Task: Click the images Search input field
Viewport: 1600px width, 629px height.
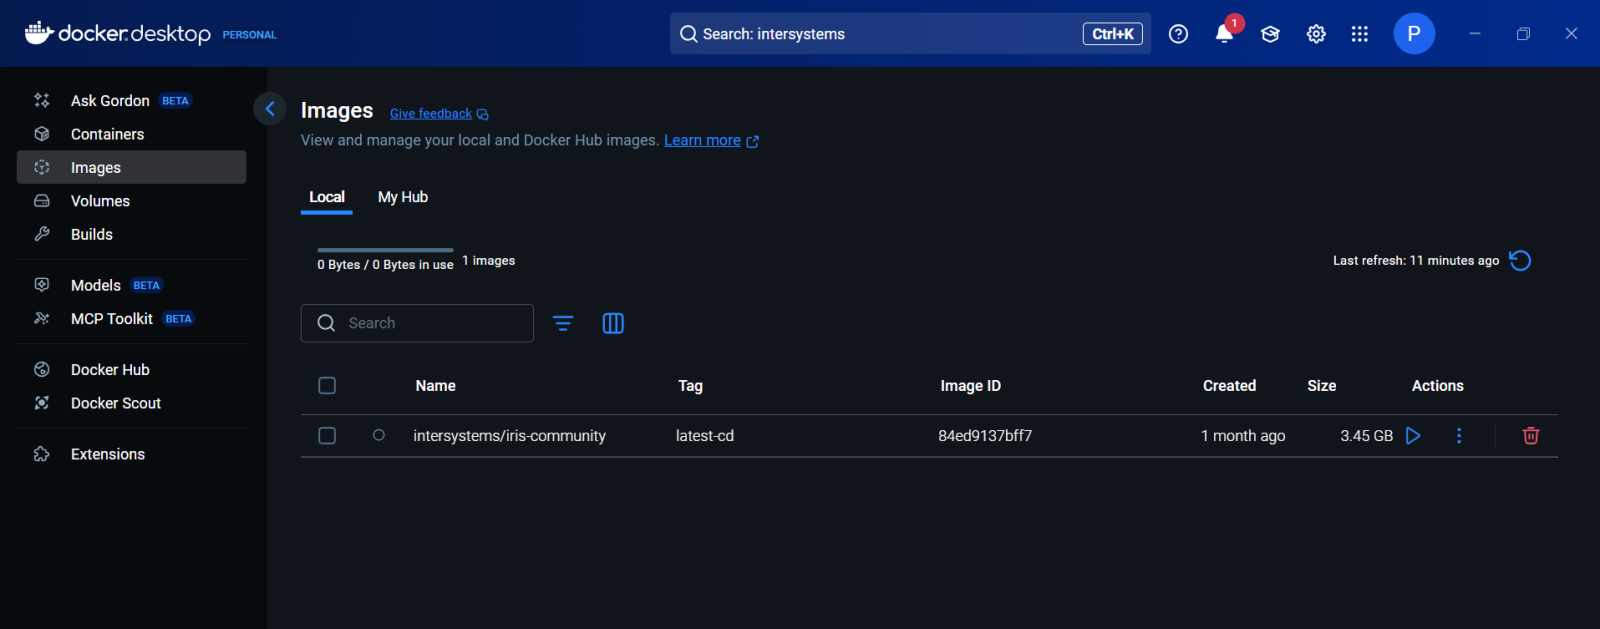Action: (x=430, y=323)
